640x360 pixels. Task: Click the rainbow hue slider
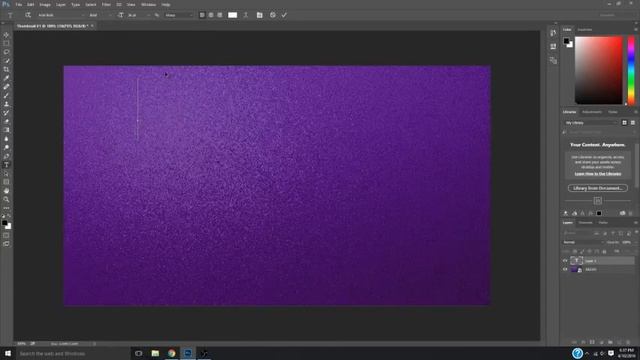pos(631,70)
